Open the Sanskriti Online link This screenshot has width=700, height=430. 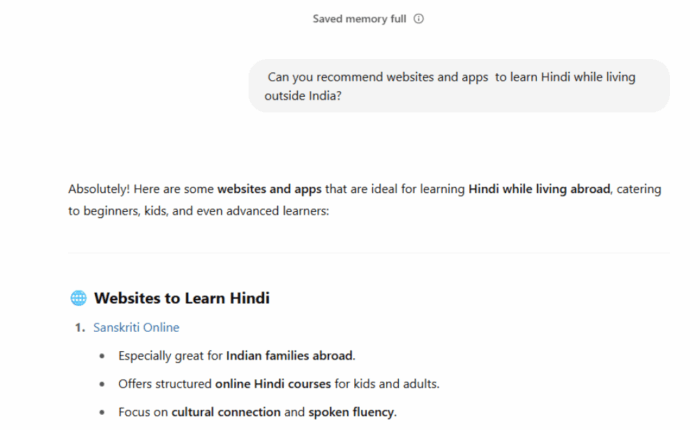pos(136,327)
